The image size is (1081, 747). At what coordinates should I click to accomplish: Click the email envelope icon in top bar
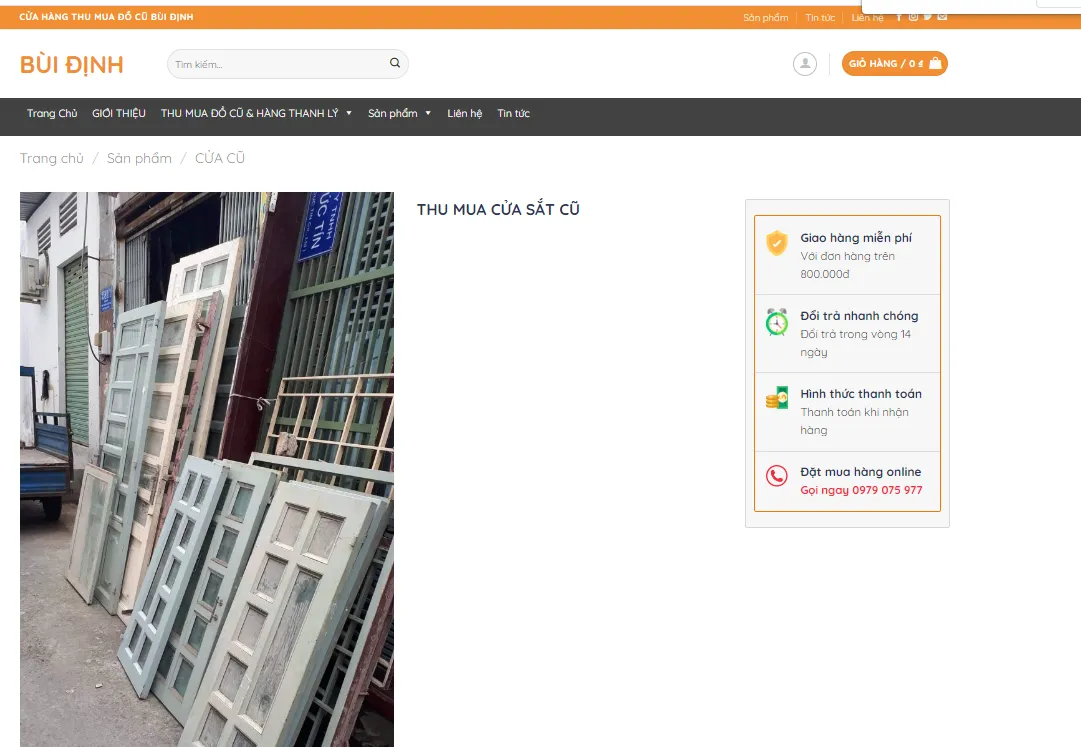click(942, 17)
